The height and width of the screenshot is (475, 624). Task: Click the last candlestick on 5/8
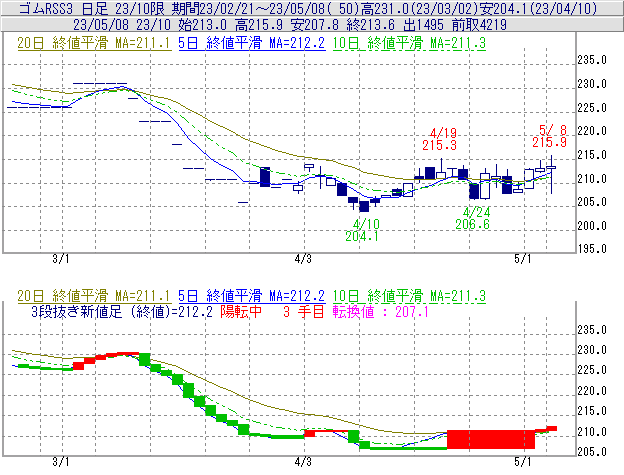[x=551, y=174]
